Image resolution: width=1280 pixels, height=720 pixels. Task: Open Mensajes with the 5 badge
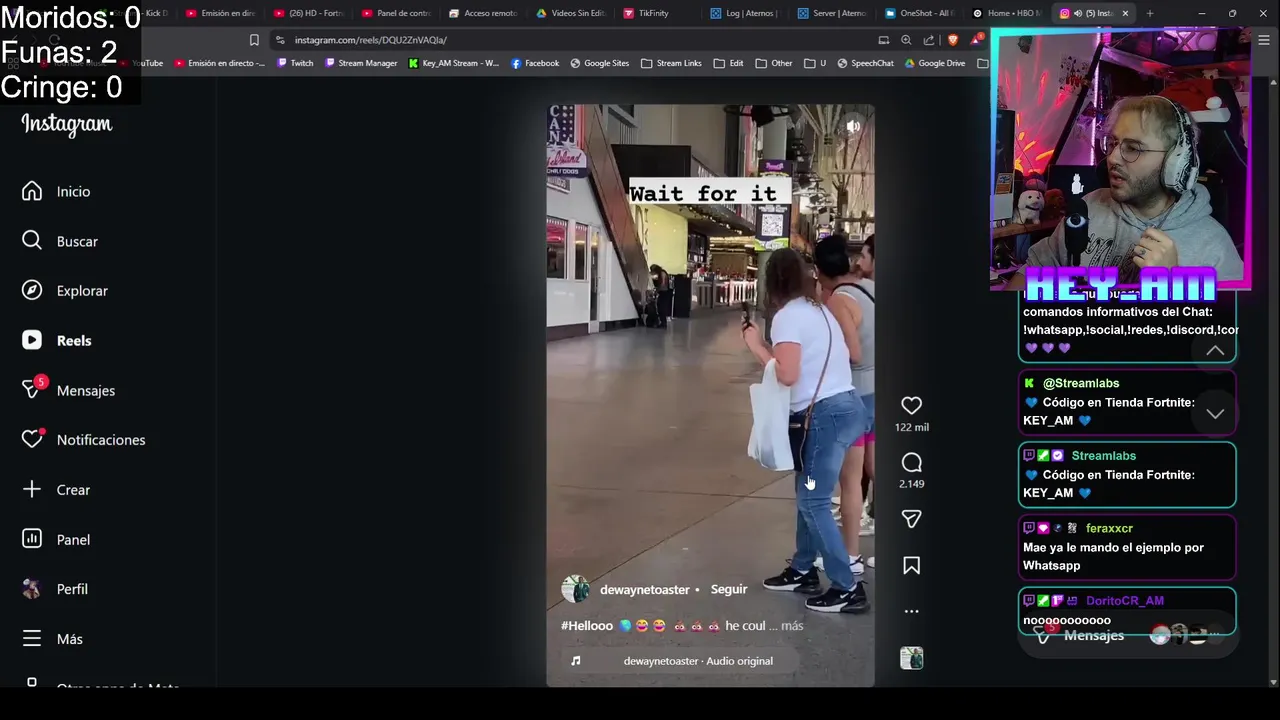point(68,390)
